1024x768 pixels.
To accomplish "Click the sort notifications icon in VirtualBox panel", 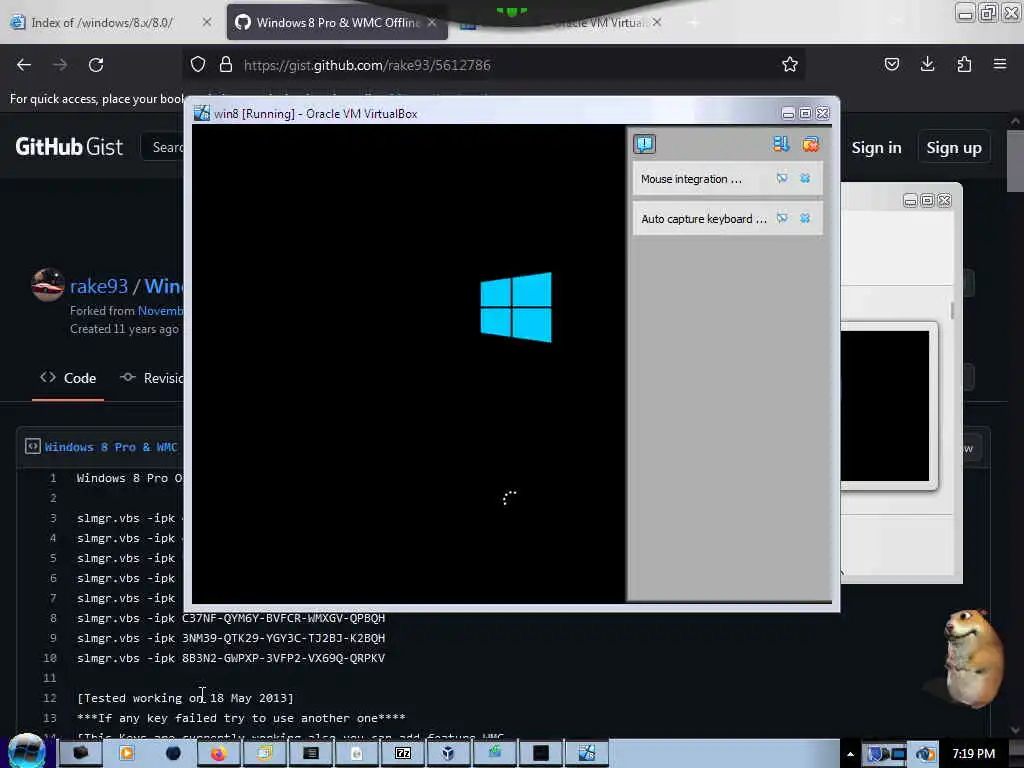I will [780, 144].
